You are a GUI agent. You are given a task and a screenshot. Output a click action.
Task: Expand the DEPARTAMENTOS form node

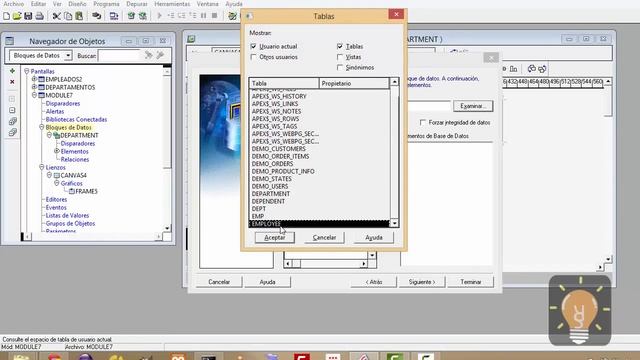pos(34,87)
